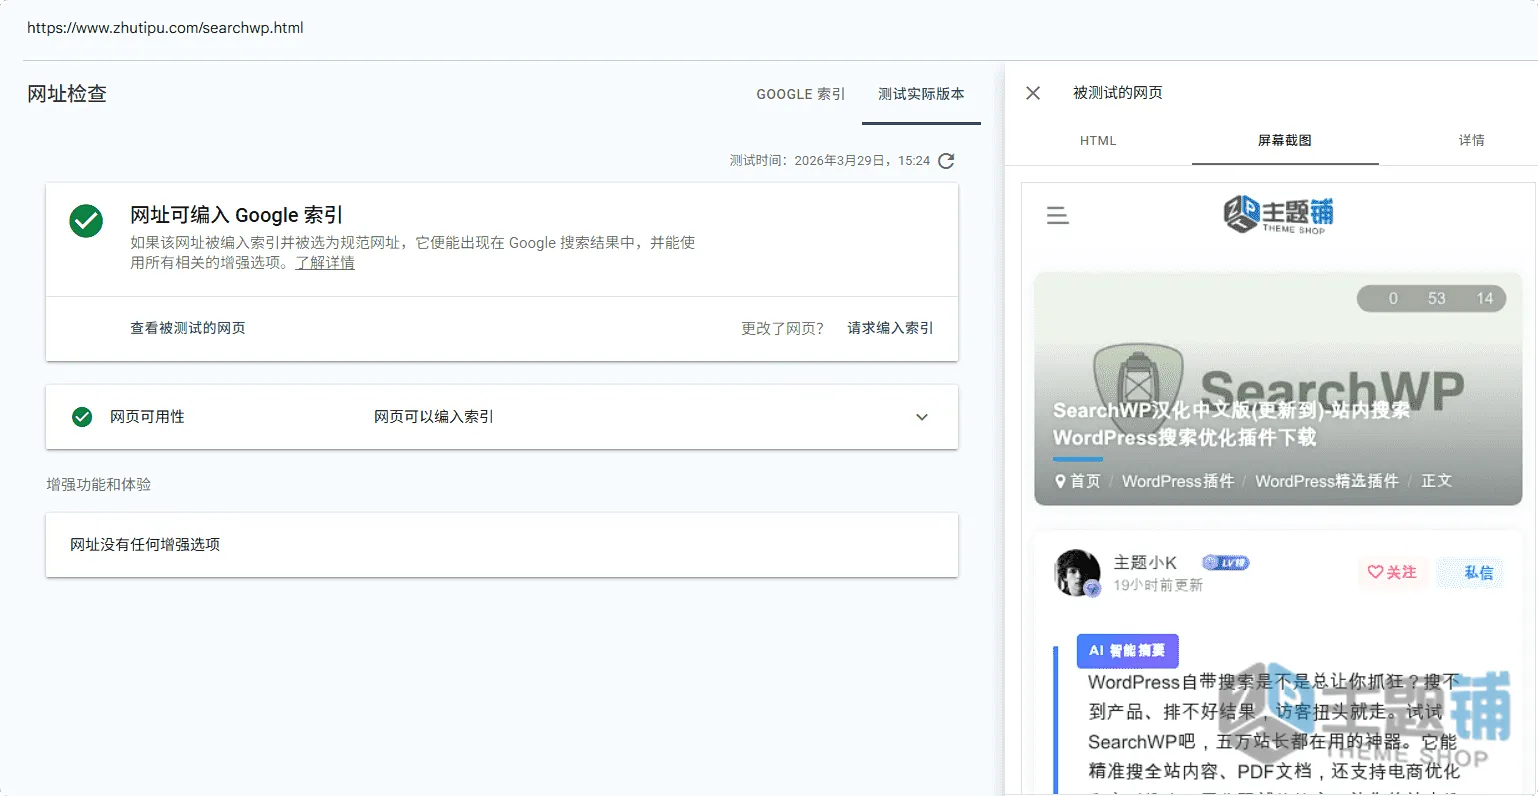This screenshot has height=796, width=1538.
Task: Click the WordPress插件 breadcrumb link
Action: pyautogui.click(x=1178, y=481)
